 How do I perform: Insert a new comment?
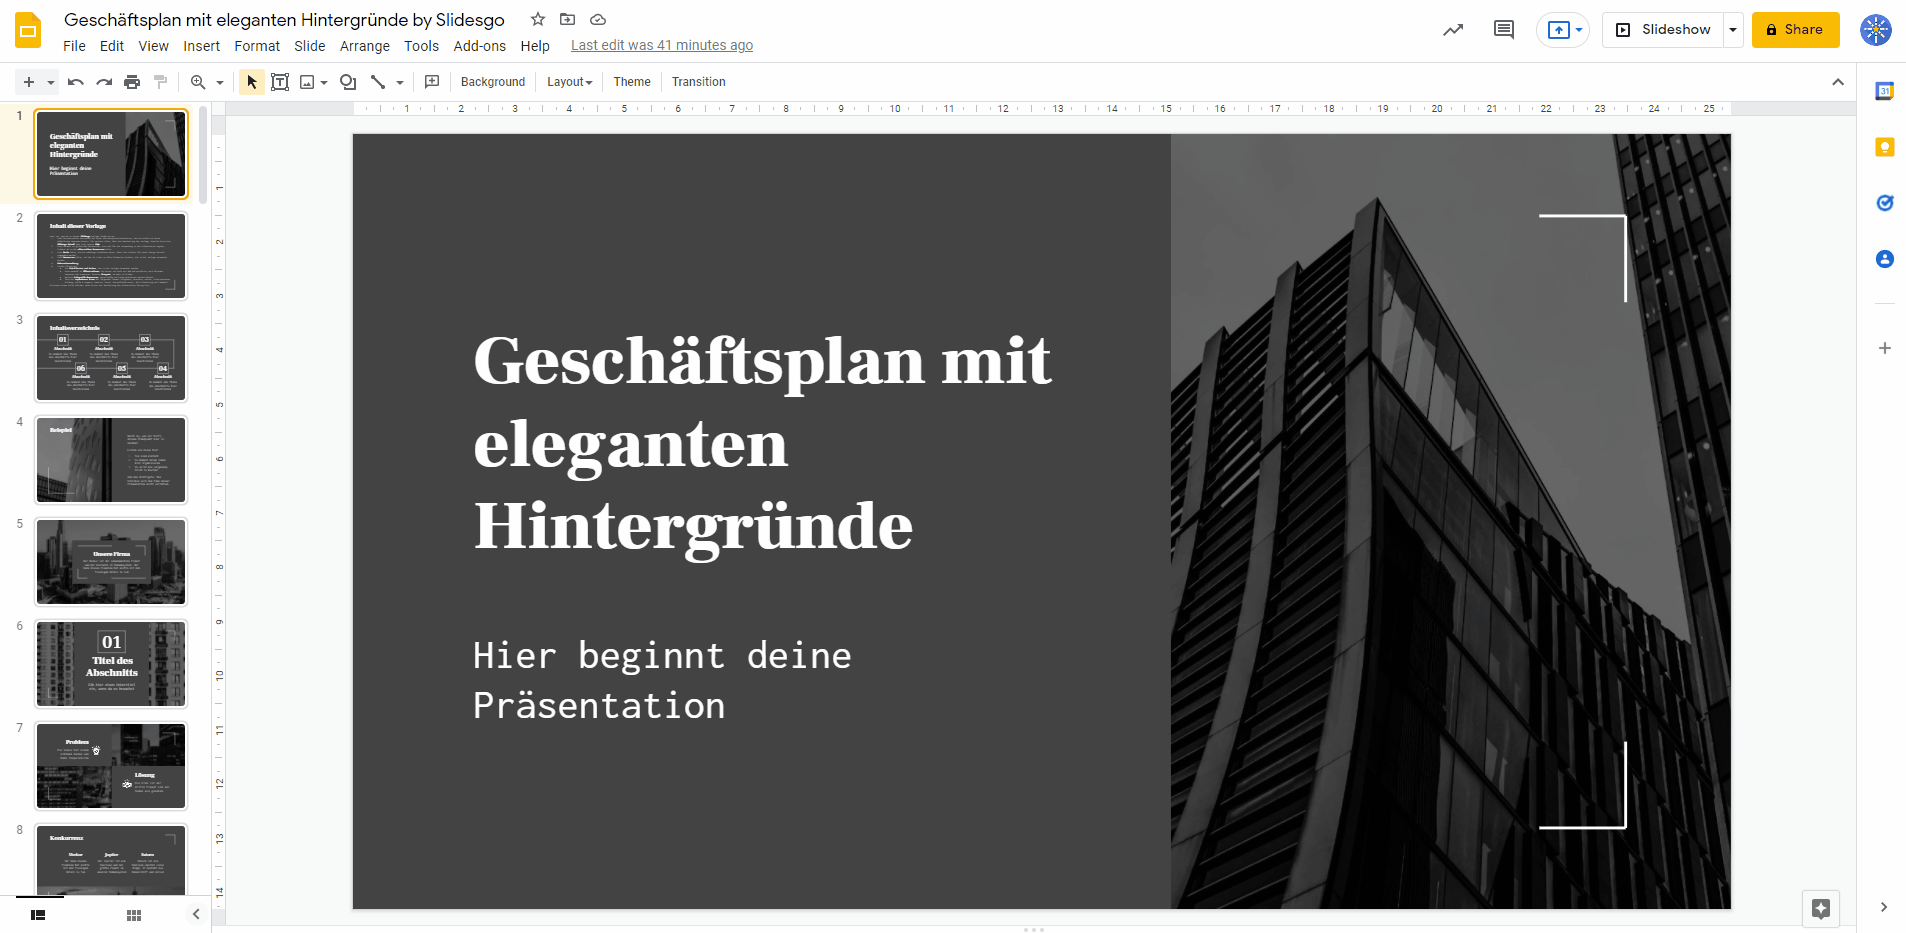(x=432, y=82)
